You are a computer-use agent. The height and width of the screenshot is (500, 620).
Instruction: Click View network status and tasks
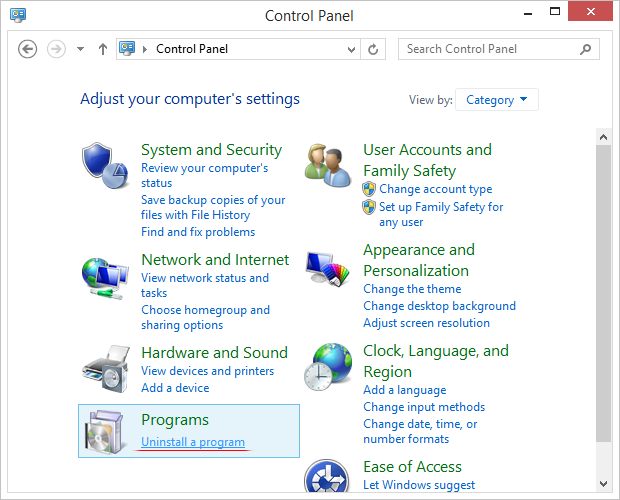pos(205,285)
